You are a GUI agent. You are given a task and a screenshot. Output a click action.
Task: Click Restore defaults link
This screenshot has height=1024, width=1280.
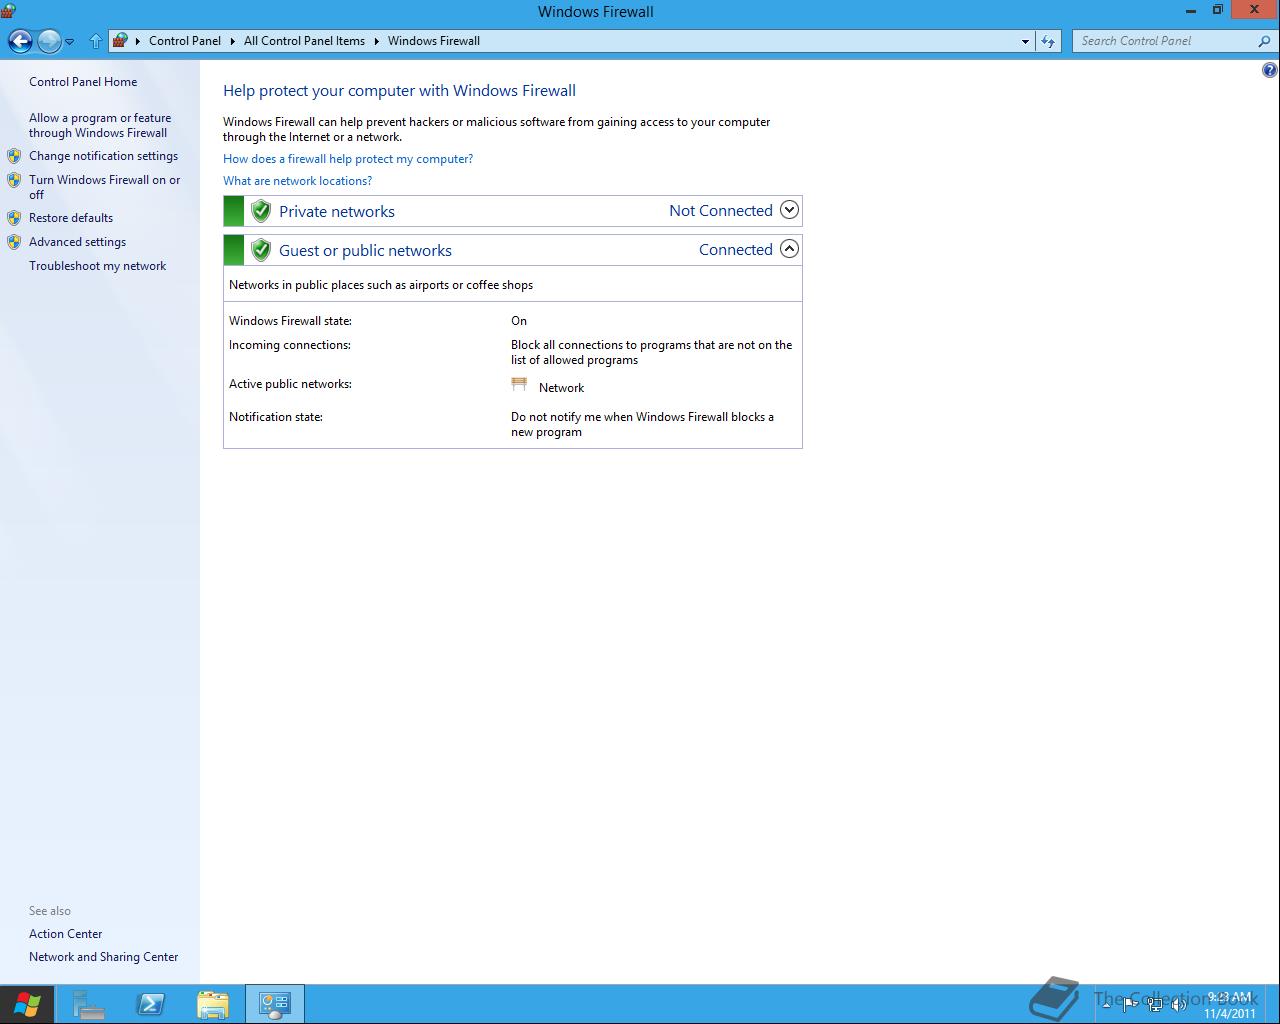click(71, 218)
